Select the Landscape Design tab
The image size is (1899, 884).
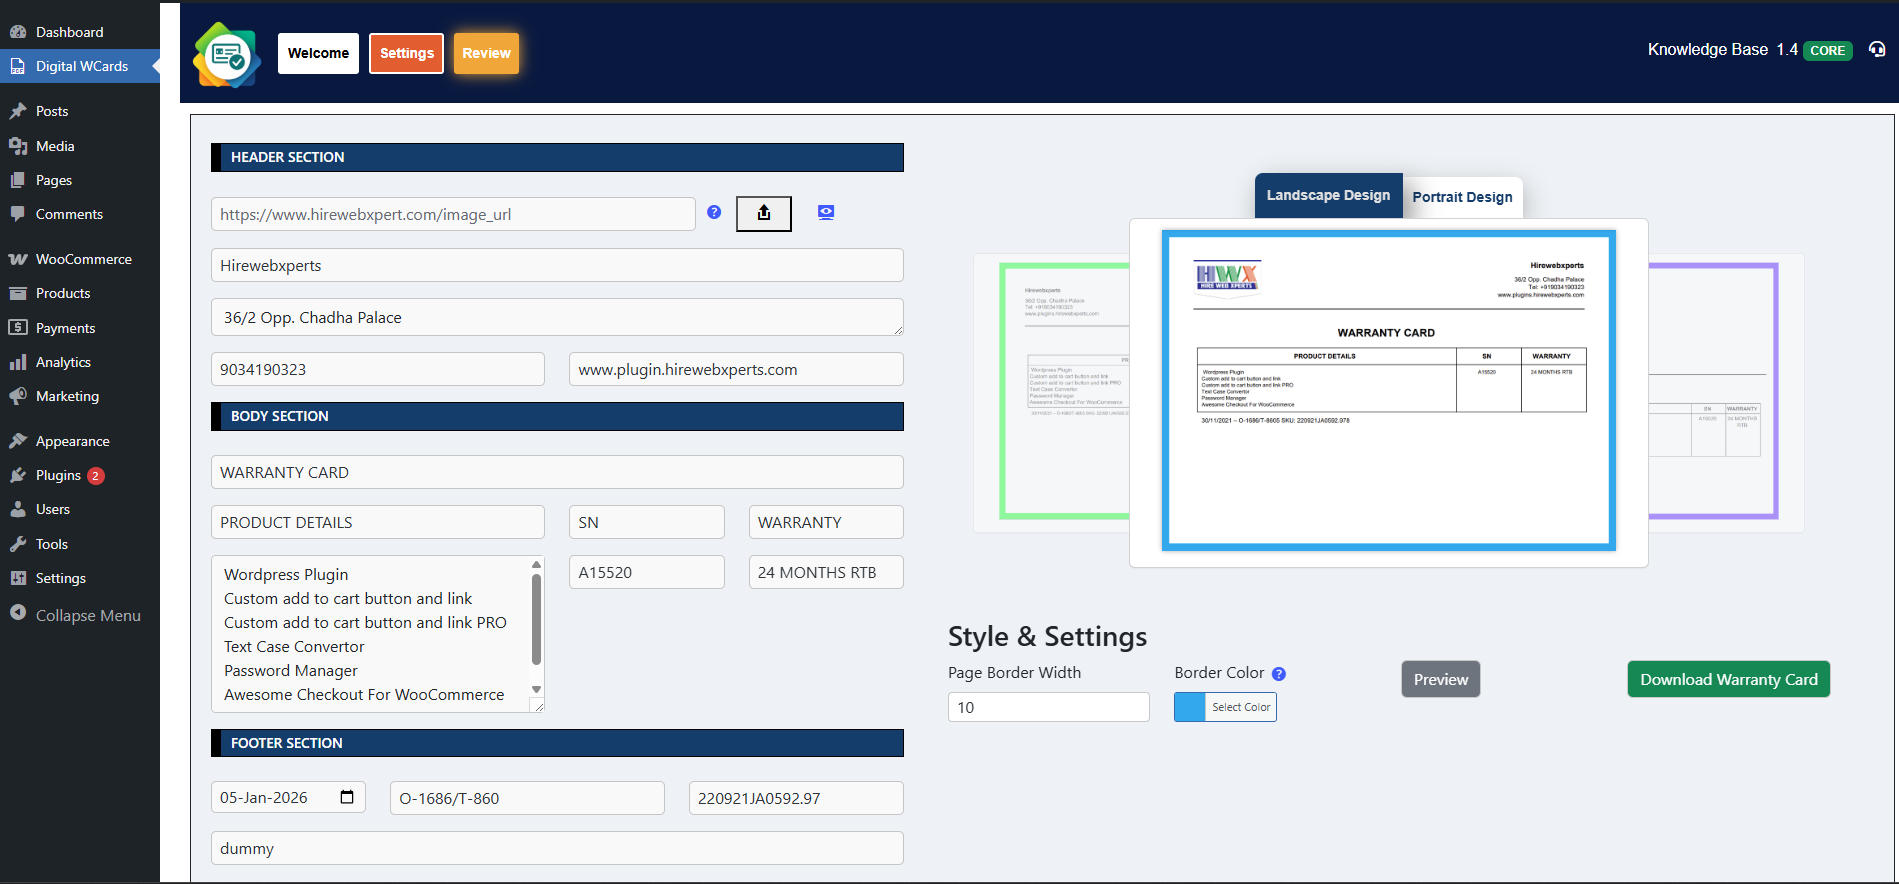point(1327,196)
